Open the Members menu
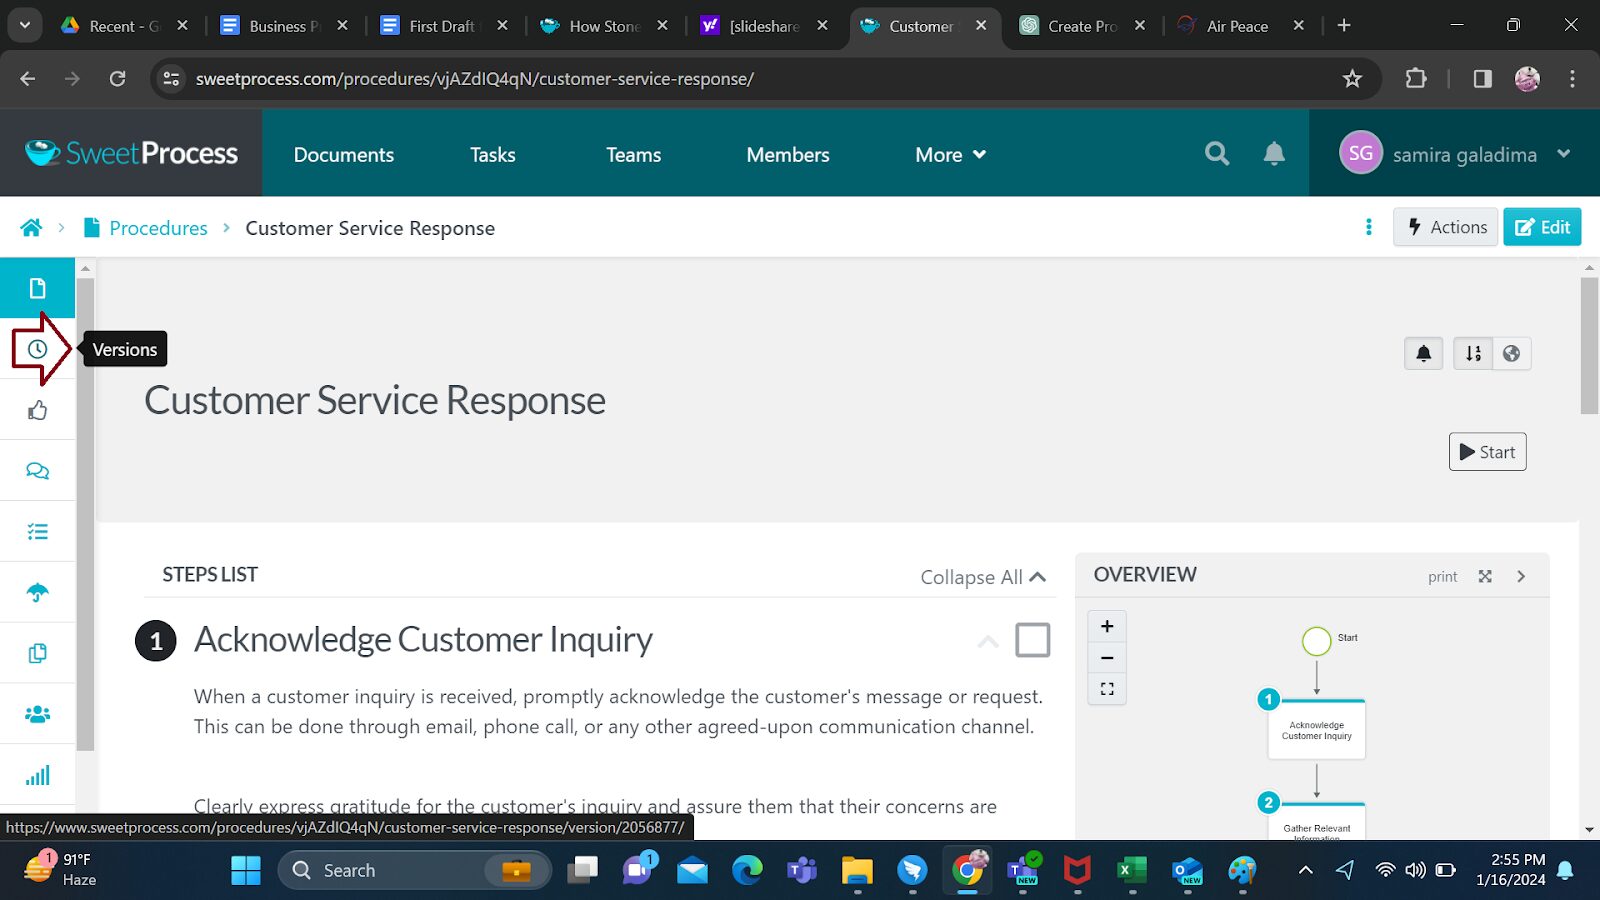Screen dimensions: 1600x900 coord(788,155)
